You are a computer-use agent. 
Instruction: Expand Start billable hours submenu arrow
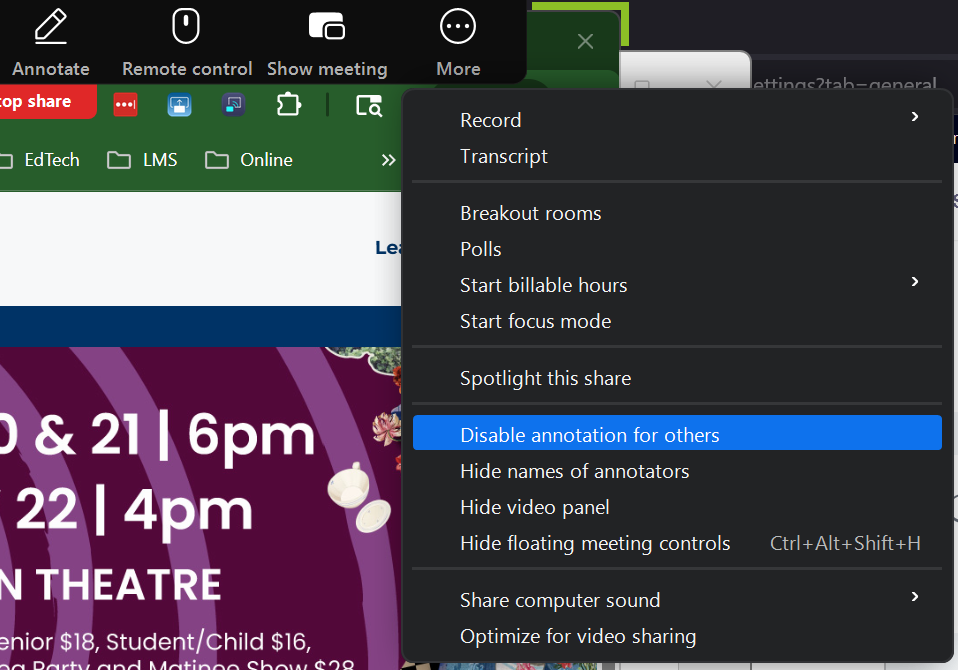click(914, 283)
